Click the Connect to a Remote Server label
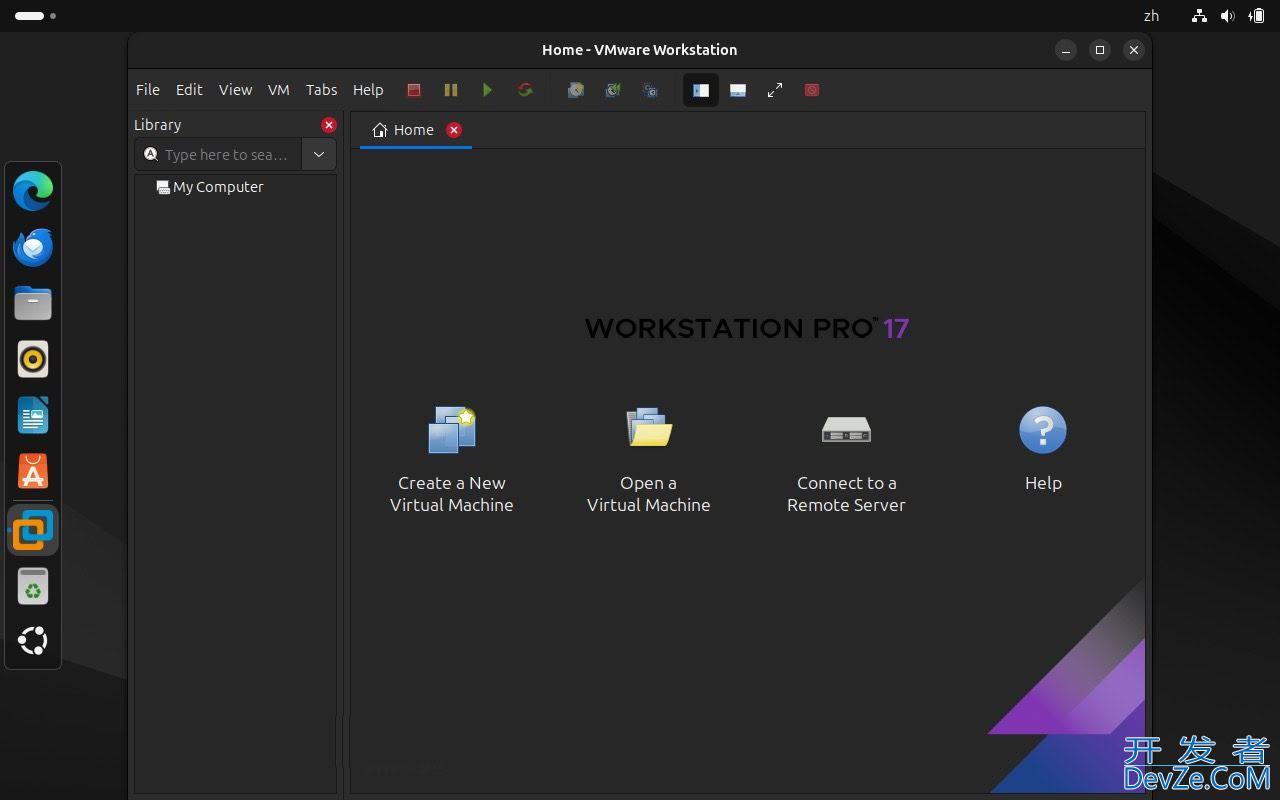Viewport: 1280px width, 800px height. [846, 494]
